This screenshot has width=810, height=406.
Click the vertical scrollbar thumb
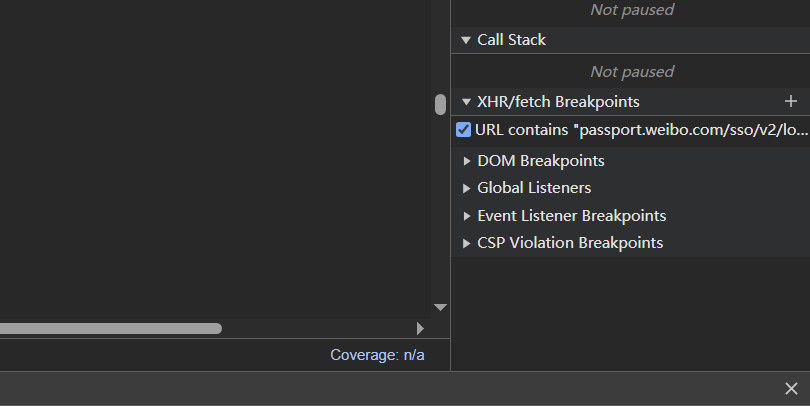pos(440,104)
